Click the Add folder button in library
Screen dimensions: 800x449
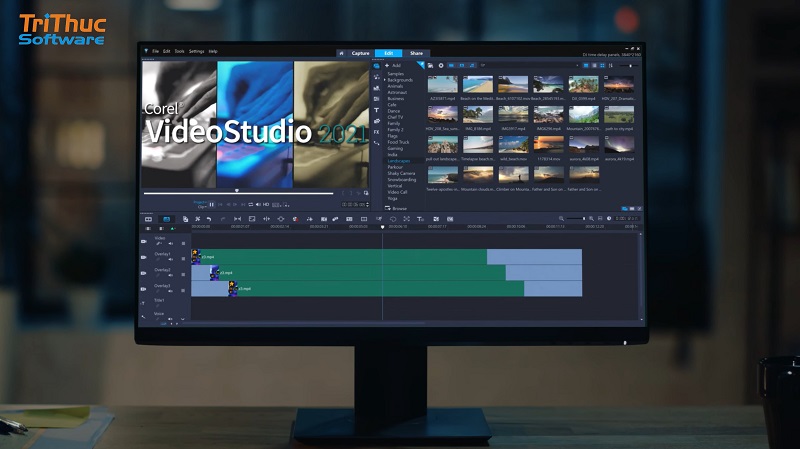coord(393,65)
